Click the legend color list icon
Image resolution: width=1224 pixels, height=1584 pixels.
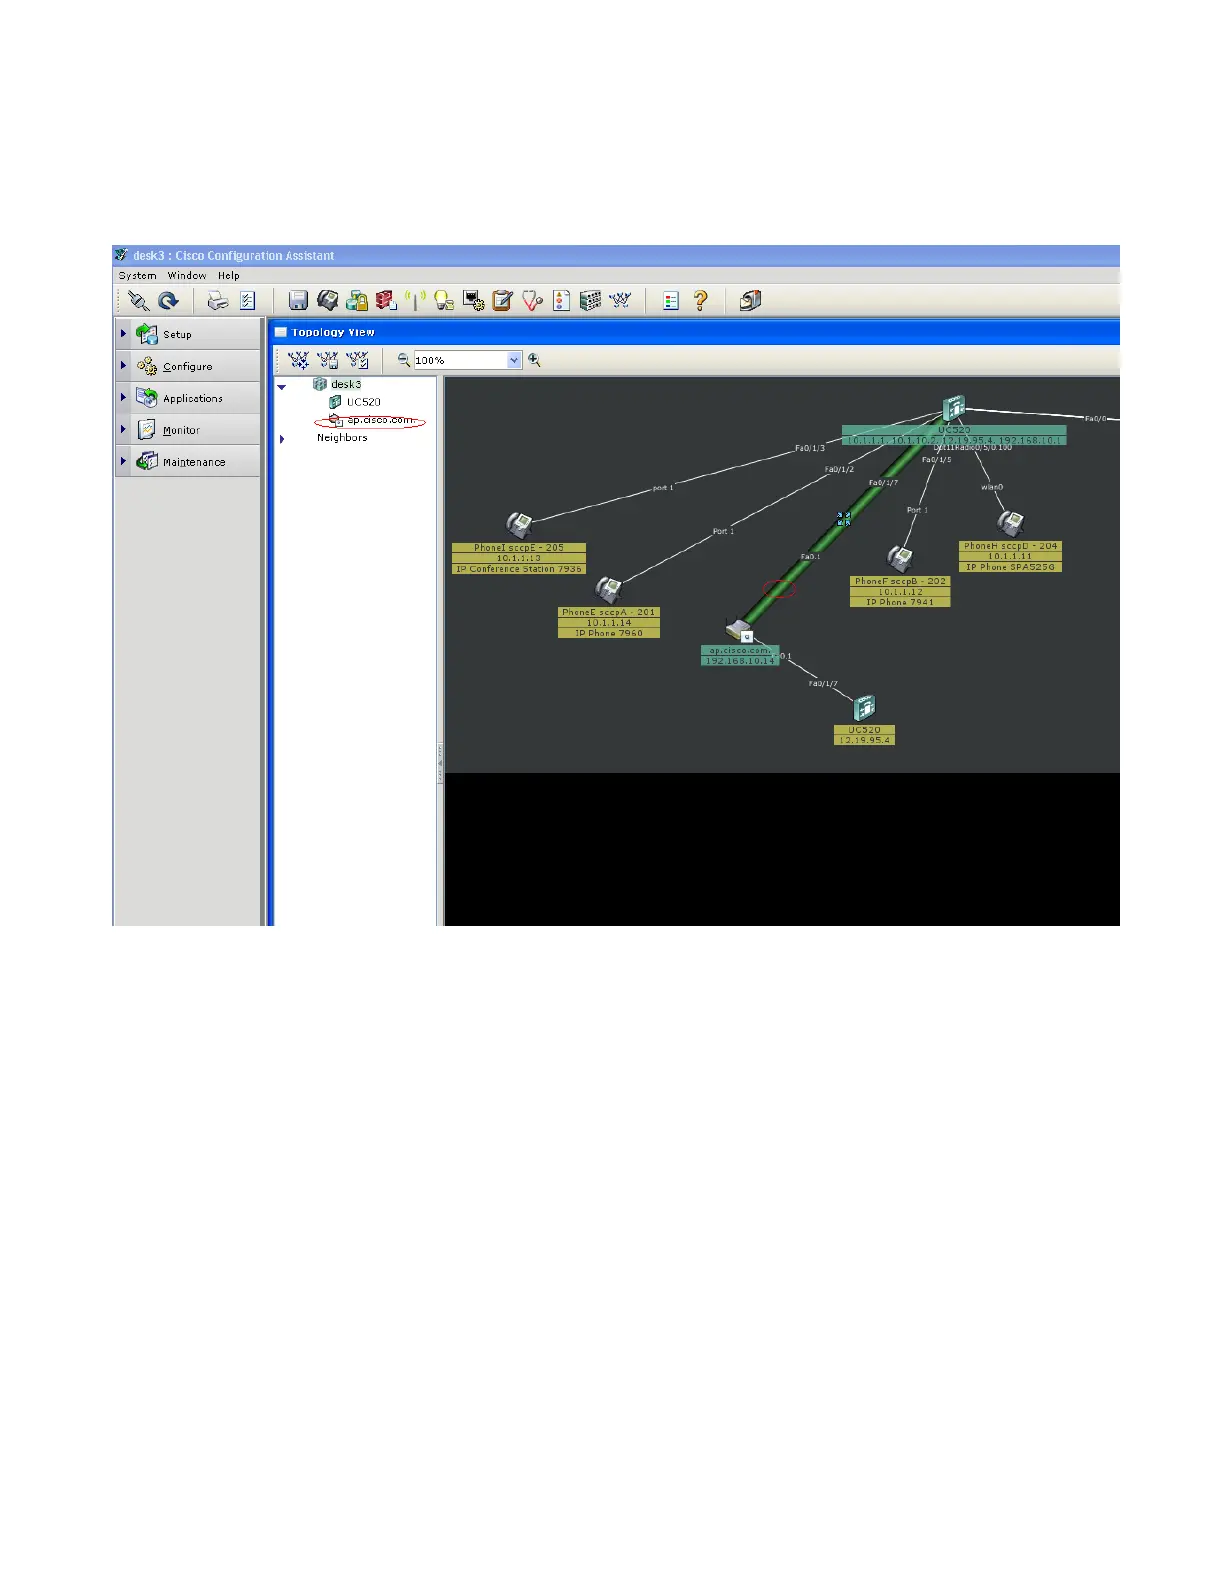(671, 300)
